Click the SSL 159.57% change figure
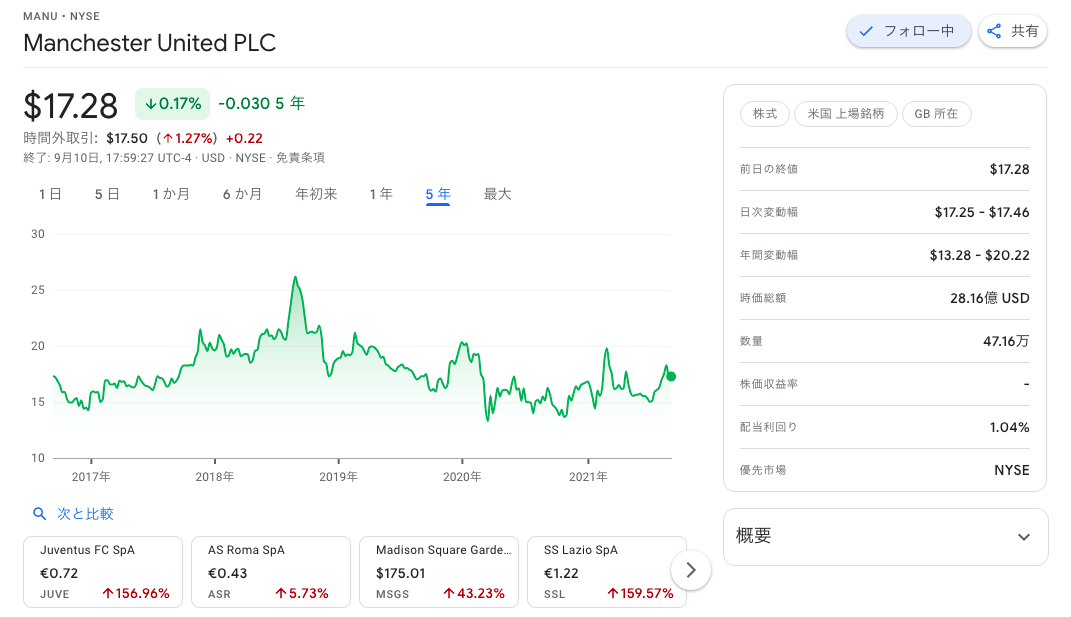This screenshot has width=1071, height=617. [640, 594]
